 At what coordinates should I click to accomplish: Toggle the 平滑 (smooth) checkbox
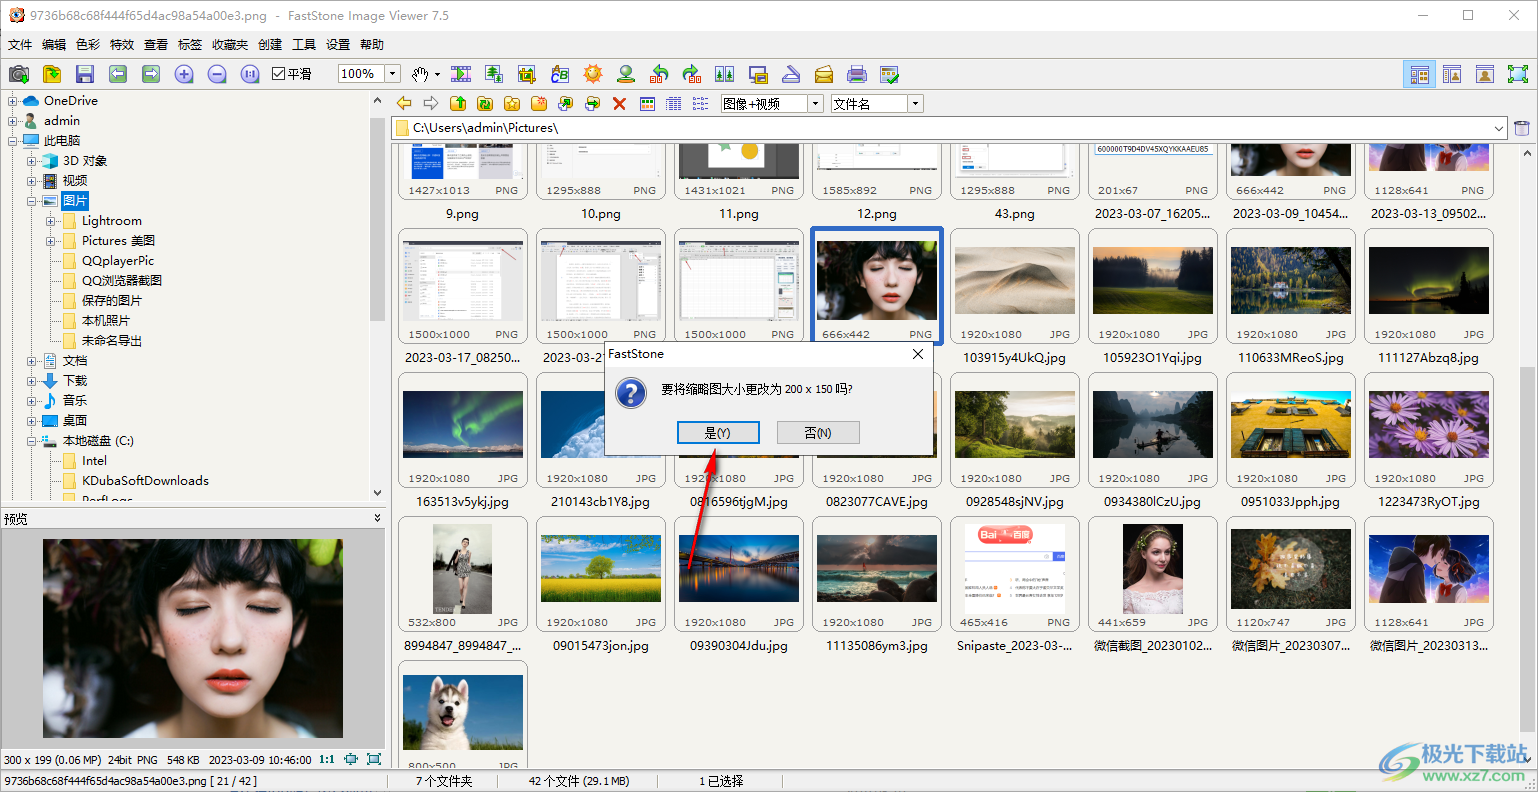click(x=279, y=74)
